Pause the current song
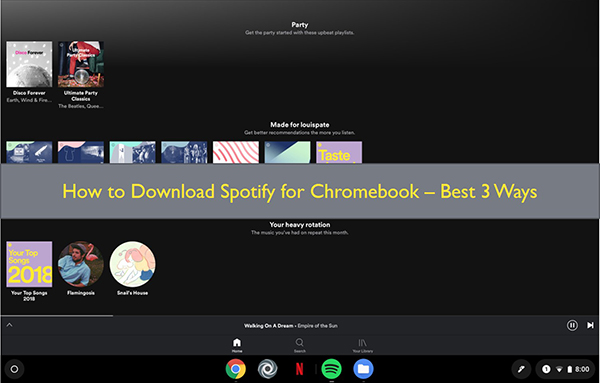Screen dimensions: 600x383 [572, 325]
